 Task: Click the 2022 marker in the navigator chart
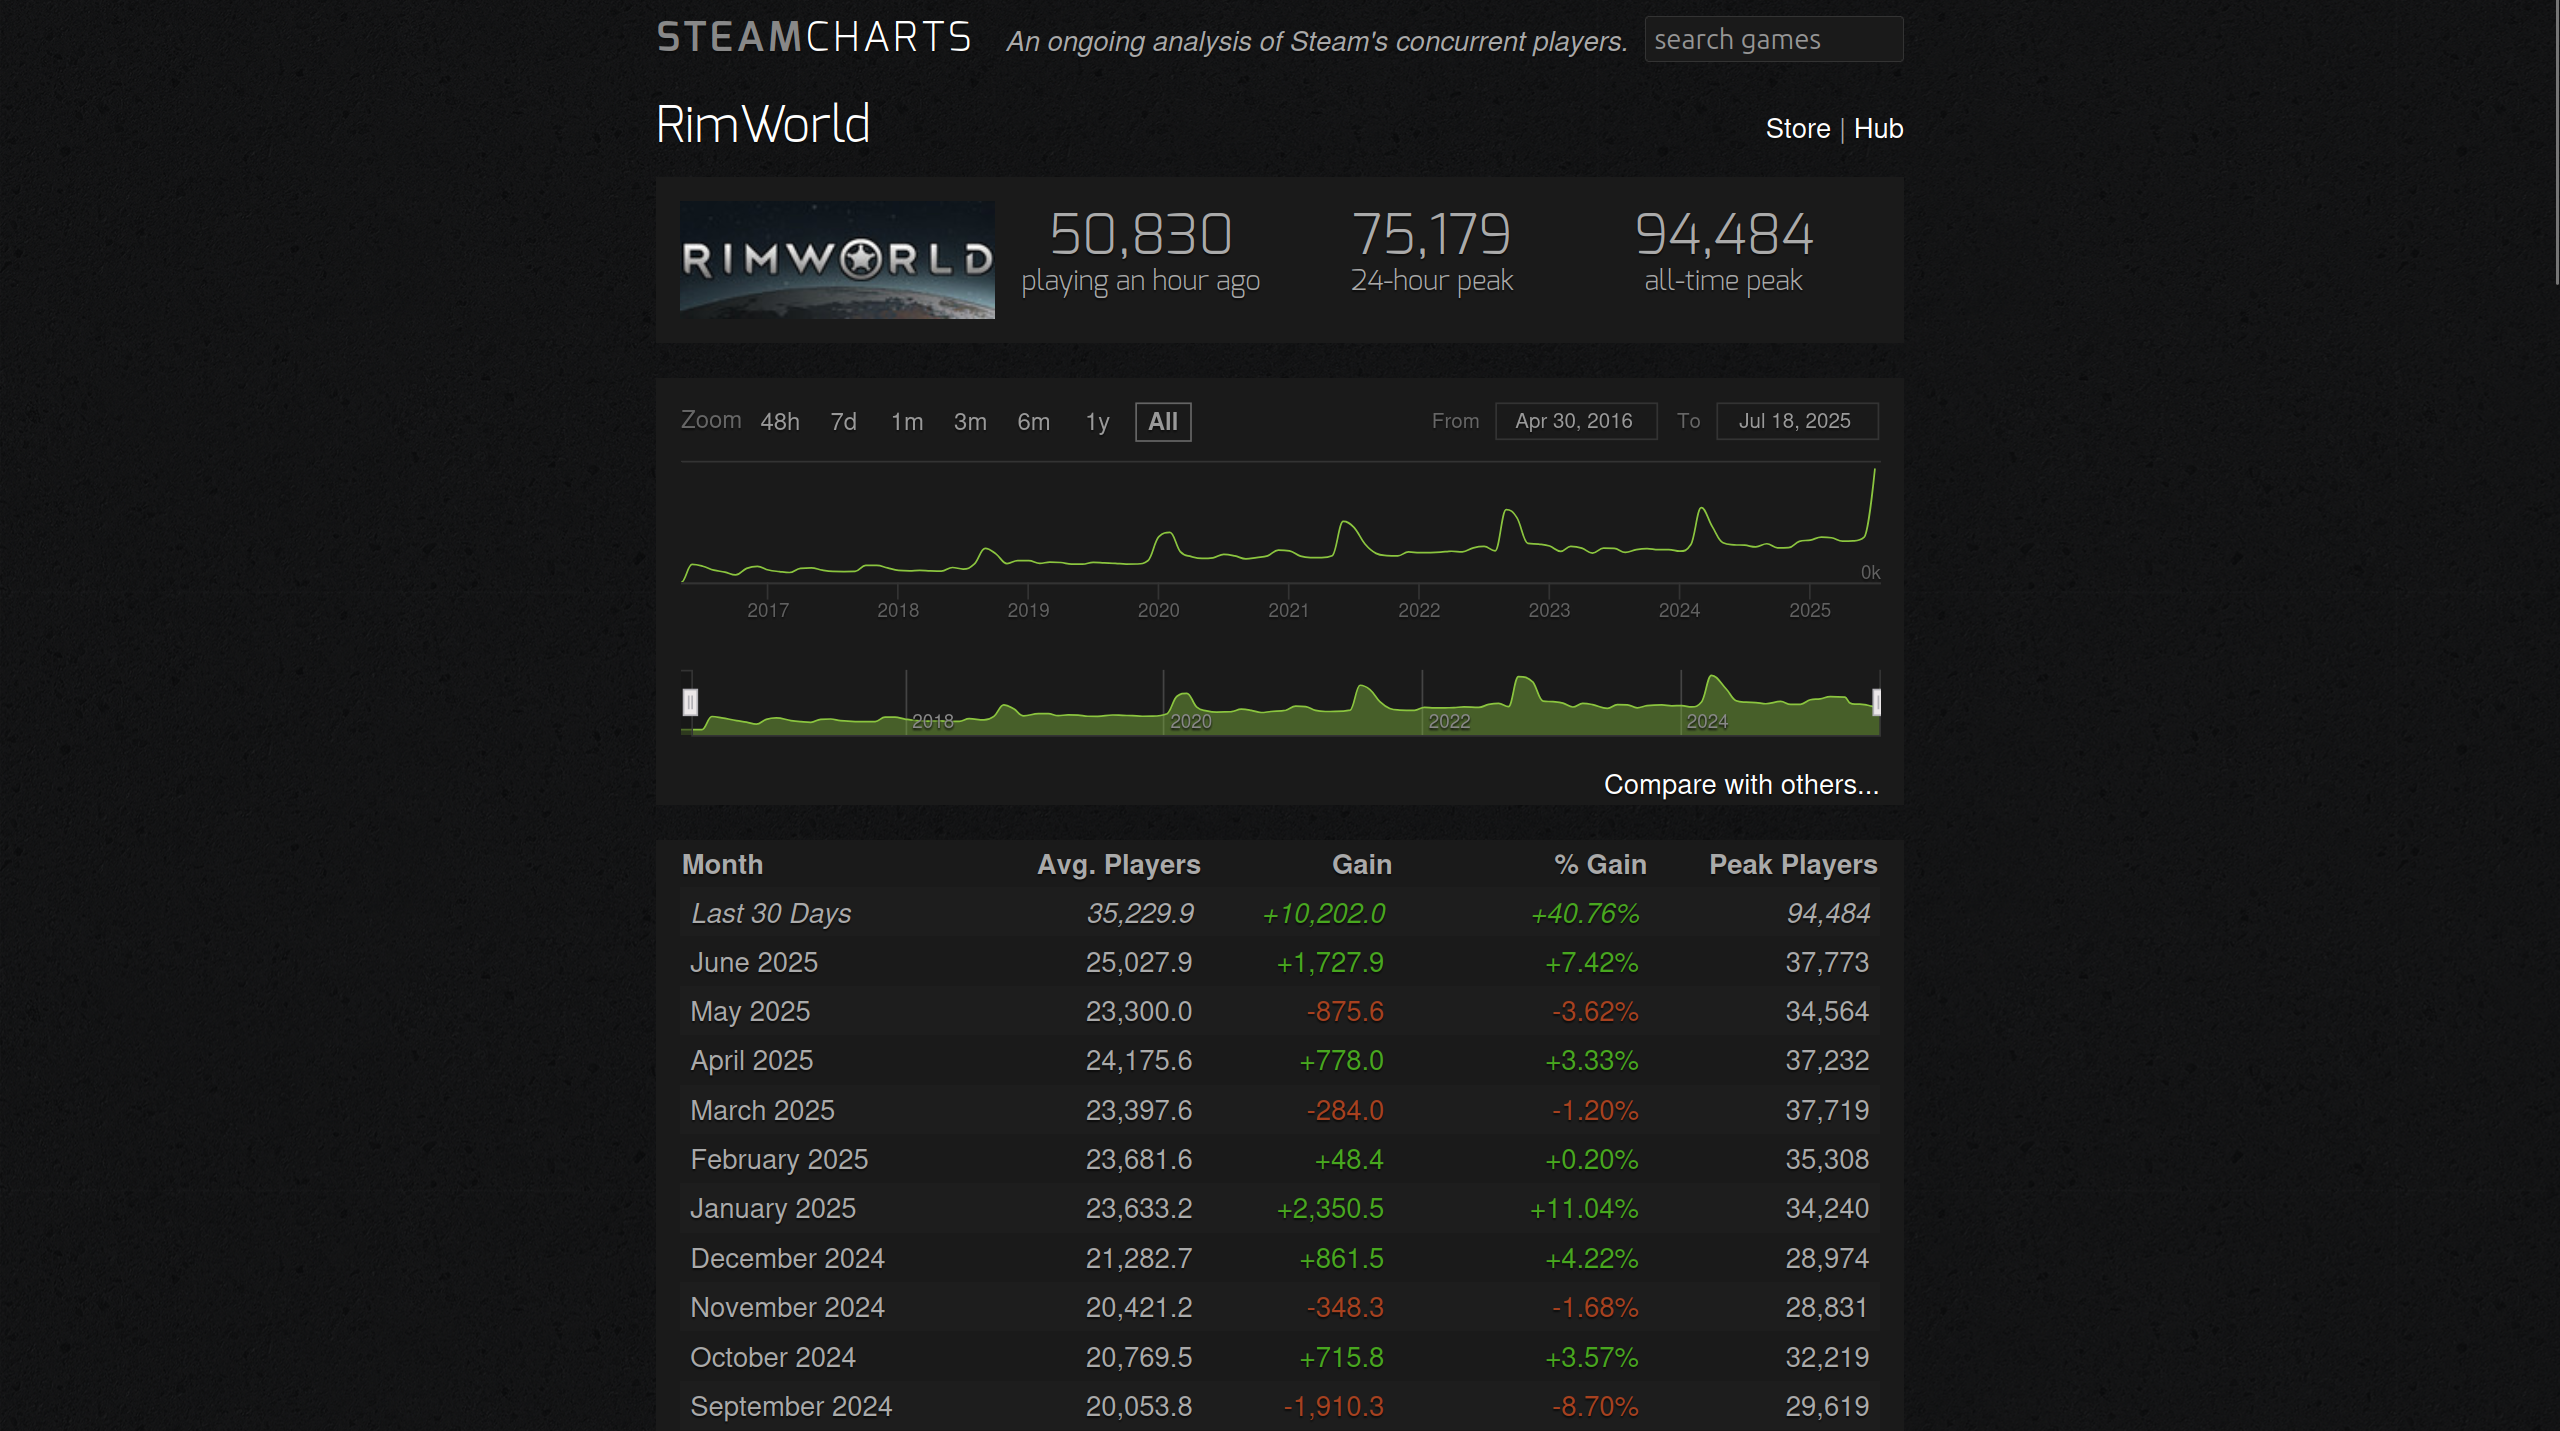click(x=1449, y=722)
